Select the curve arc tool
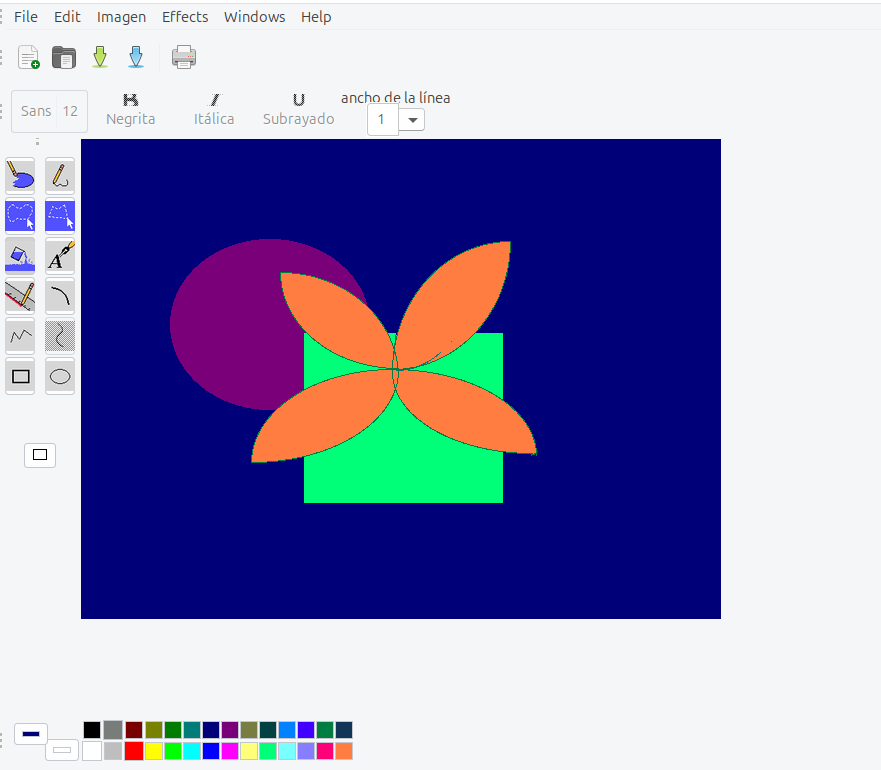This screenshot has height=770, width=881. tap(60, 296)
